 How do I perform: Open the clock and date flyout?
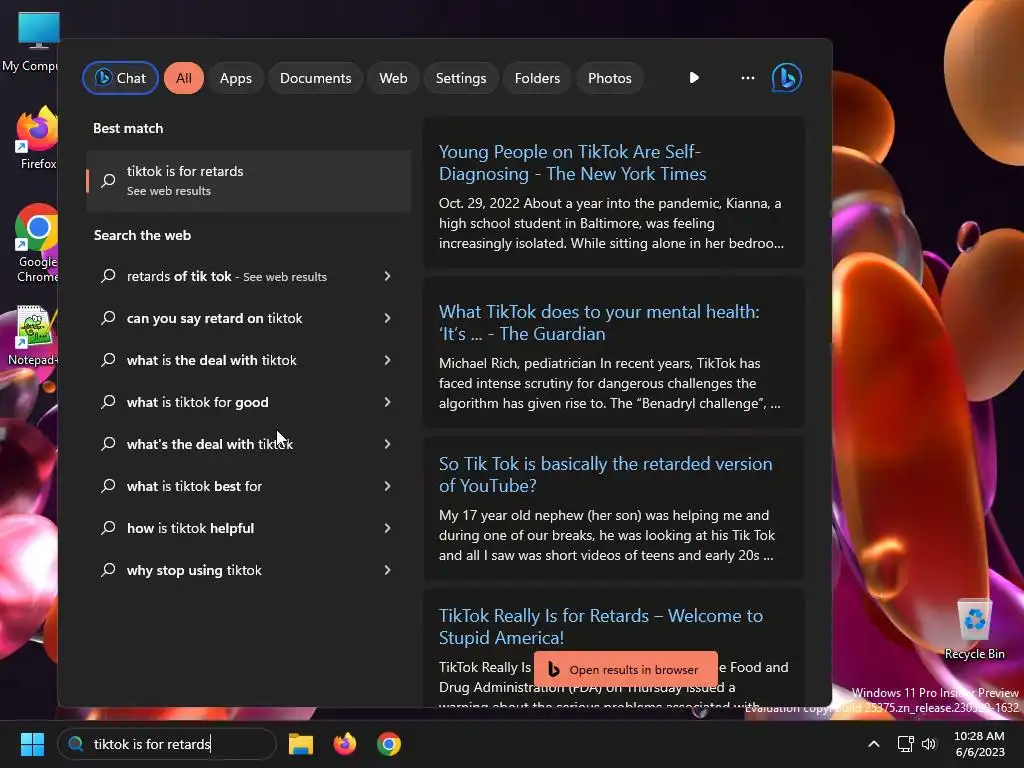click(x=980, y=744)
